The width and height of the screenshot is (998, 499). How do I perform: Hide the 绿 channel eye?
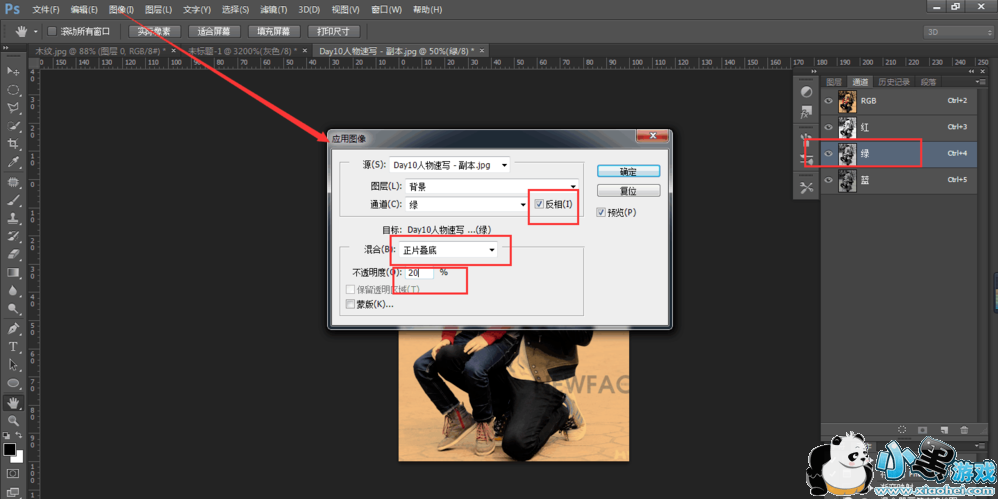(829, 153)
